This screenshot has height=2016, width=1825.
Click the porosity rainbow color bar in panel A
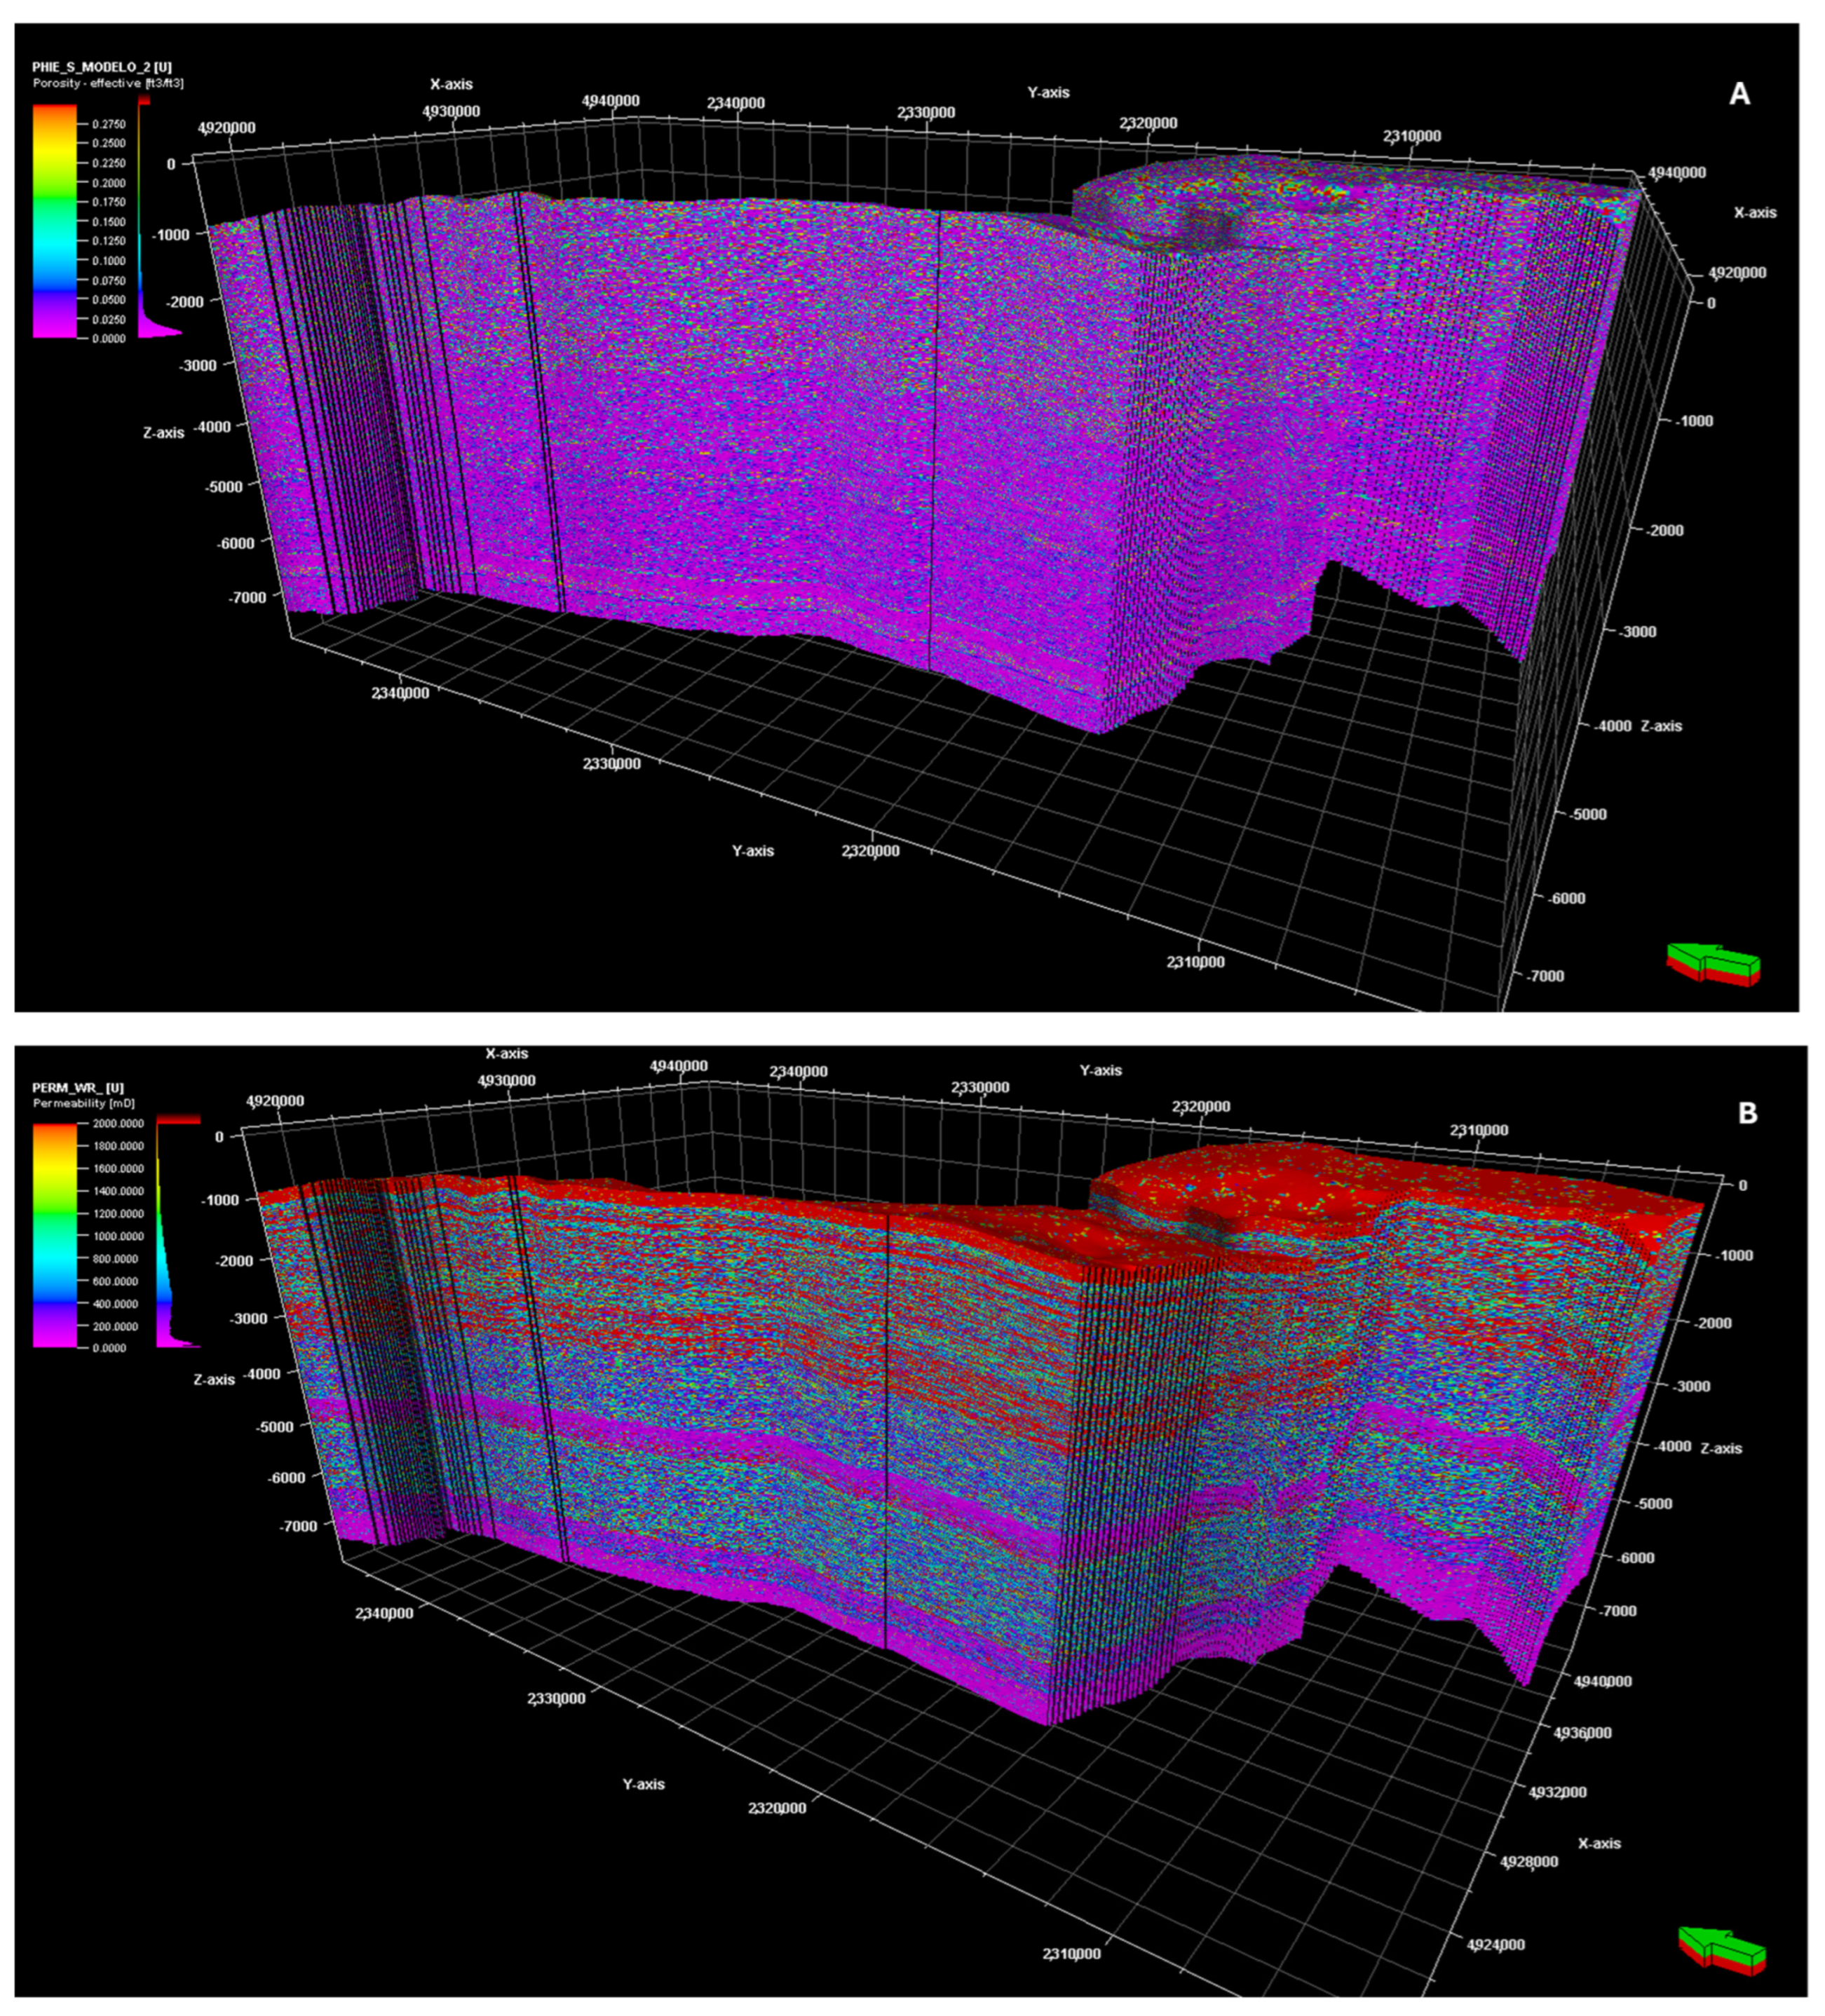coord(54,221)
